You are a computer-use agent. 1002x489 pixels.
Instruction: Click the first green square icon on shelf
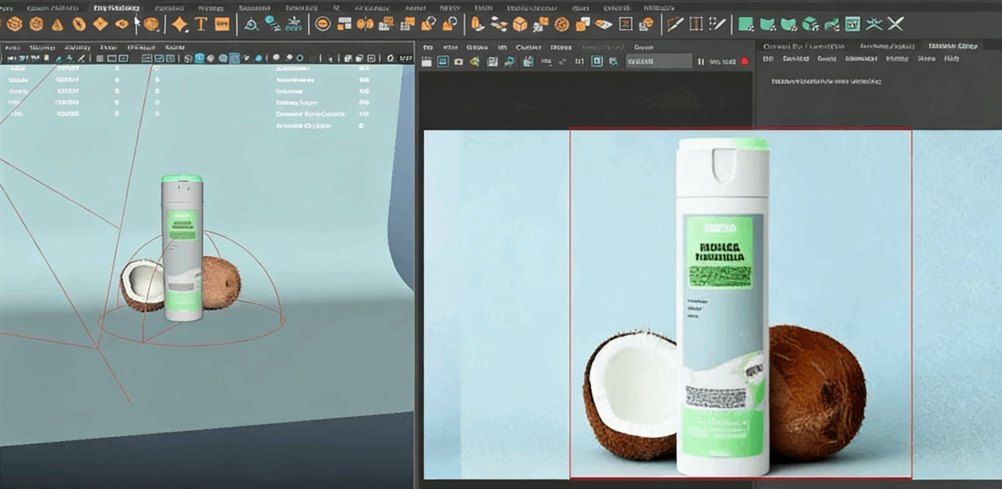coord(746,24)
